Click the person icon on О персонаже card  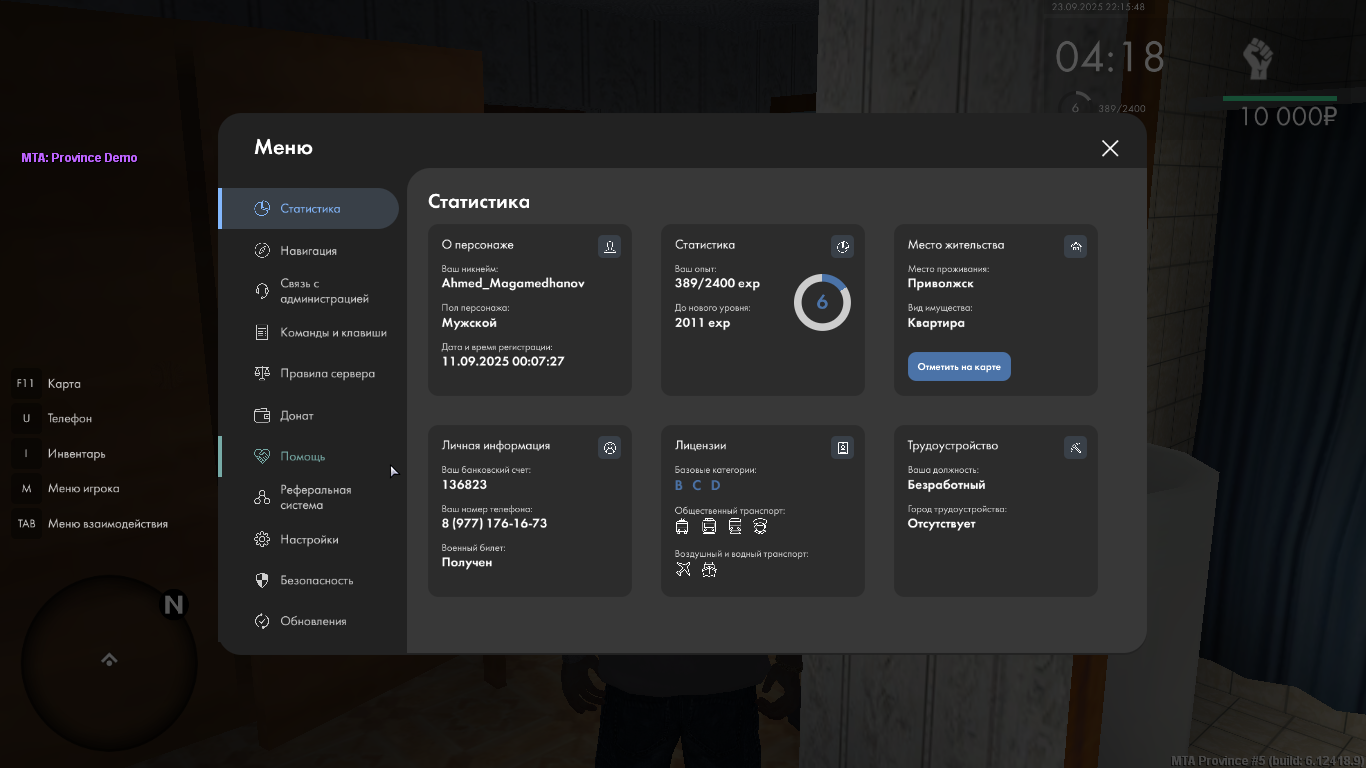point(609,246)
